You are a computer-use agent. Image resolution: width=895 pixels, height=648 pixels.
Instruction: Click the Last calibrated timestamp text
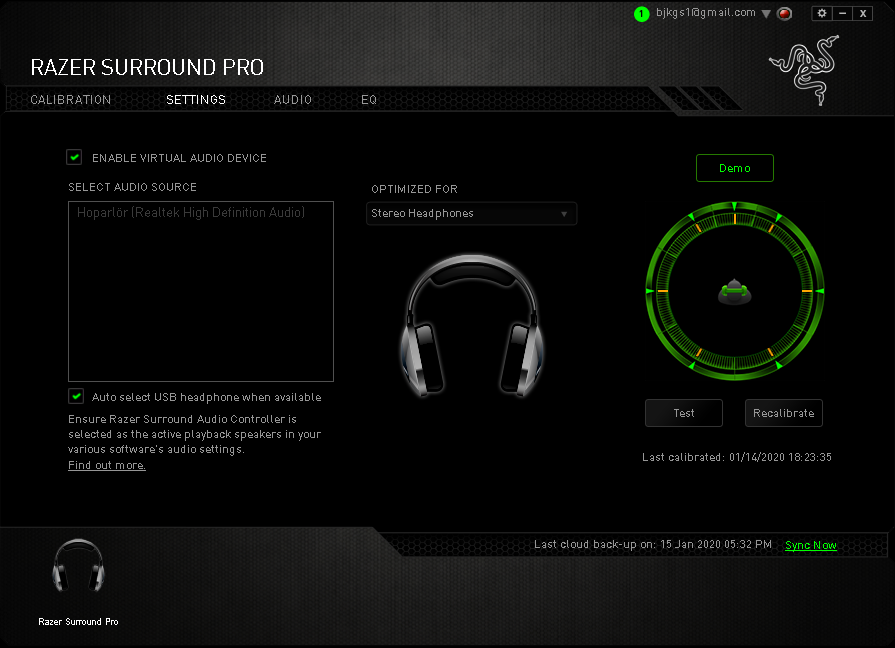(737, 457)
